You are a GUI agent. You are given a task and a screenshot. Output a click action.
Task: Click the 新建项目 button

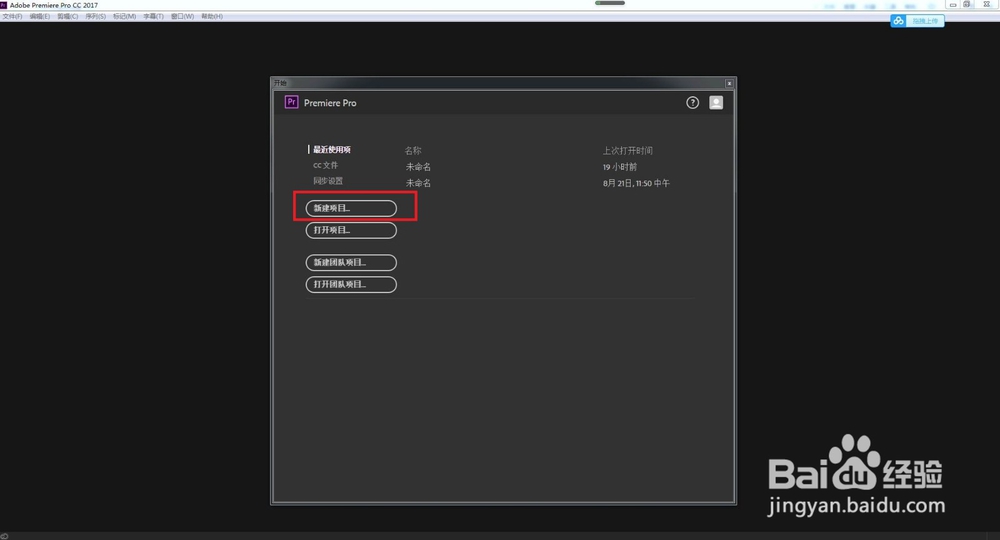351,208
